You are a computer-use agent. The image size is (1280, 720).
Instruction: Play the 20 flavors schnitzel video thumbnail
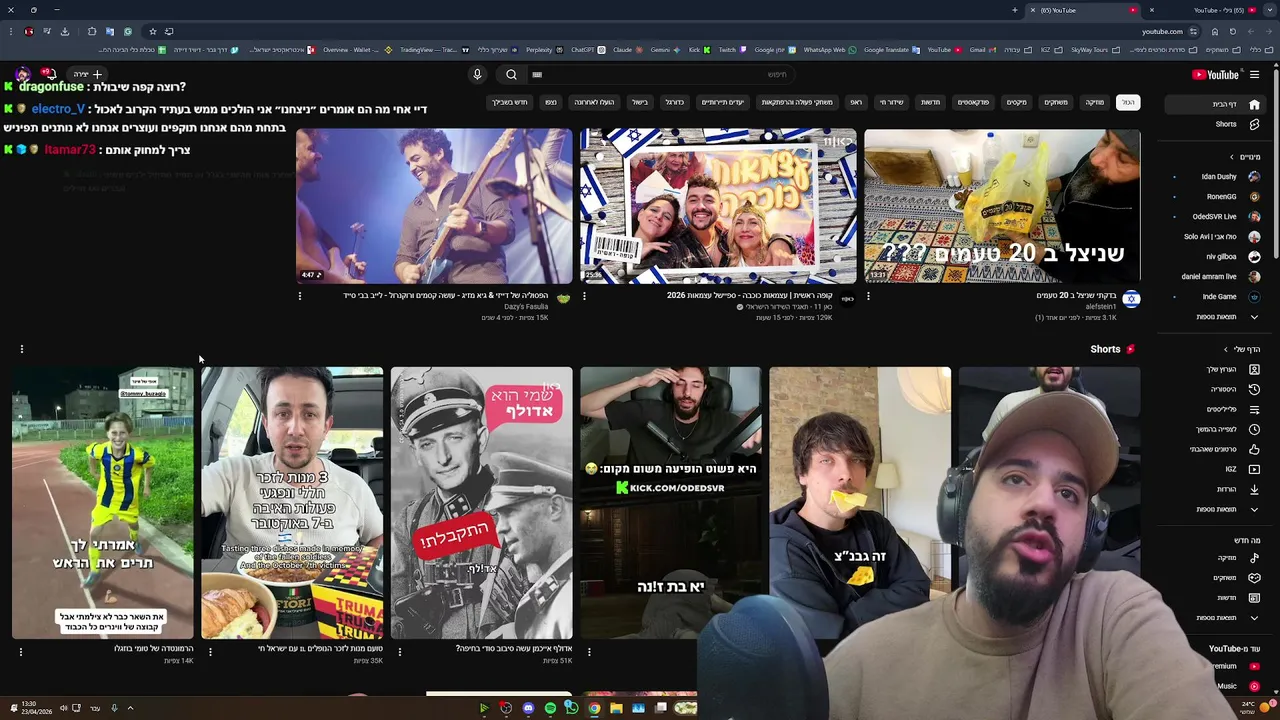point(1002,206)
